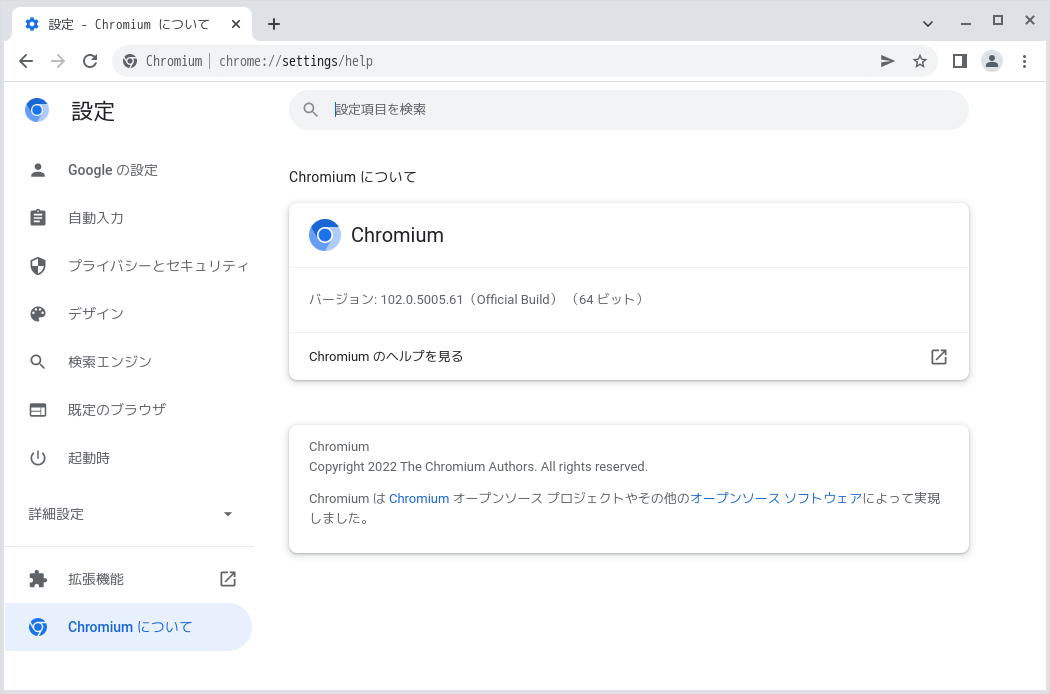This screenshot has width=1050, height=694.
Task: Open デザイン settings section
Action: [x=129, y=314]
